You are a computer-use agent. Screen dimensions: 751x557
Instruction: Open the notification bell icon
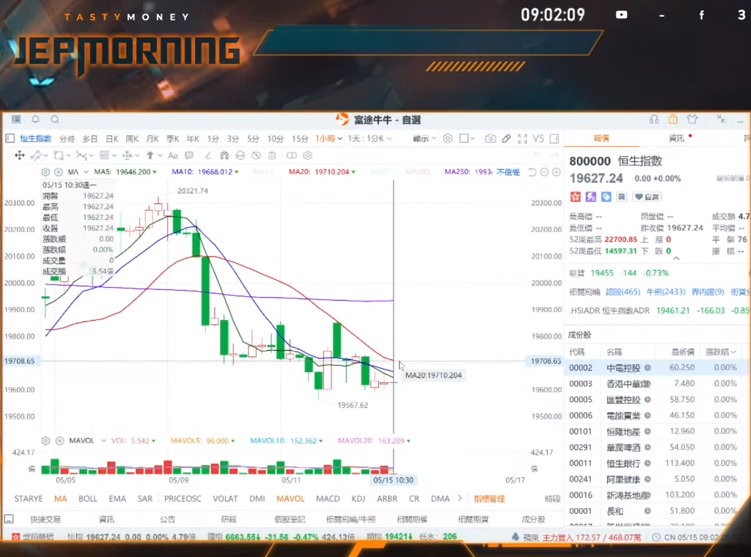tap(35, 119)
